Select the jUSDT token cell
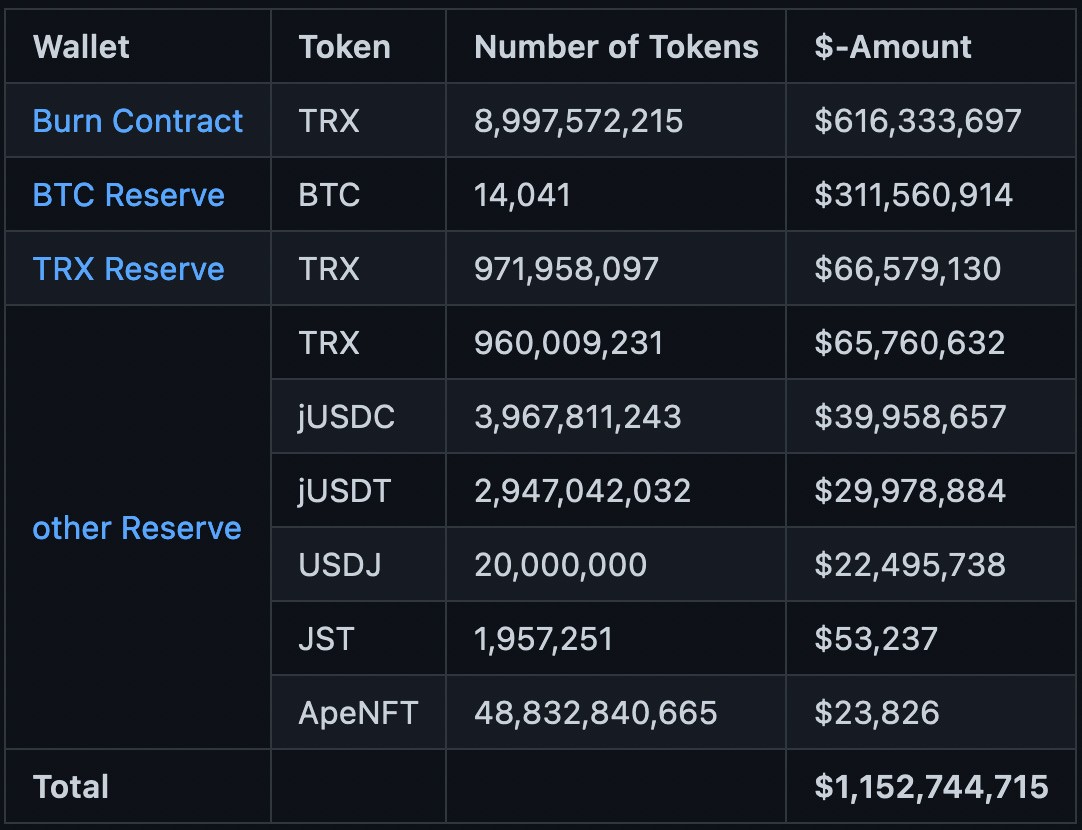 [345, 491]
